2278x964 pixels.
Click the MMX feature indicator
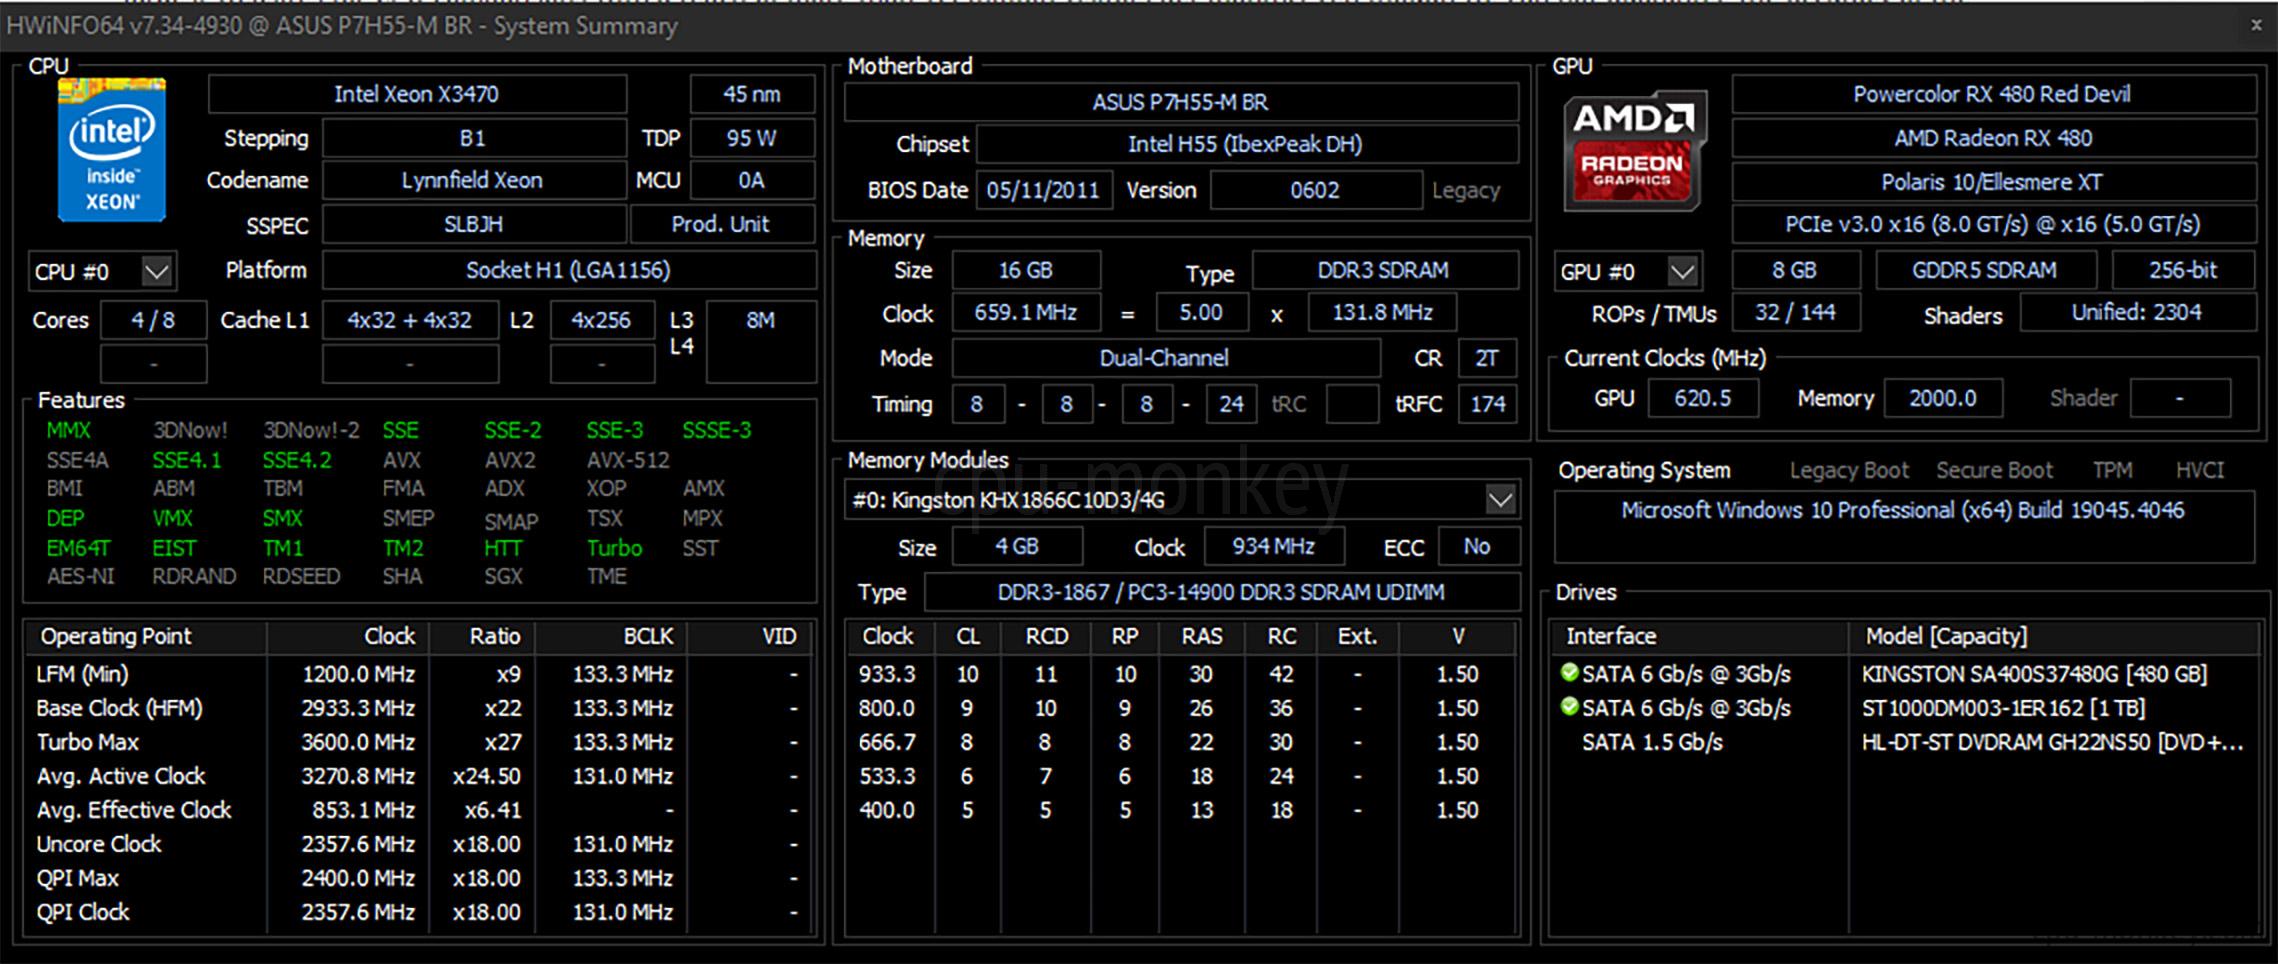68,430
